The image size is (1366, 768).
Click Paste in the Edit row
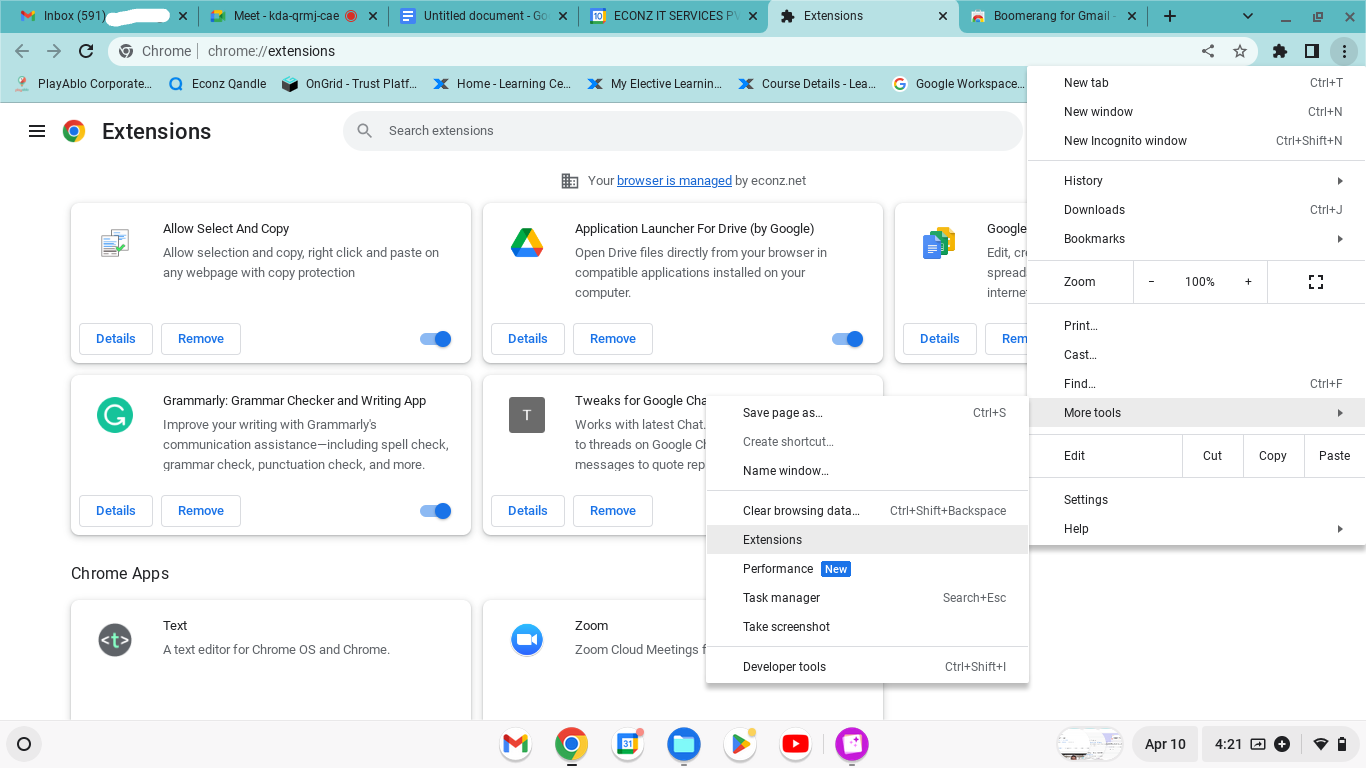coord(1334,456)
